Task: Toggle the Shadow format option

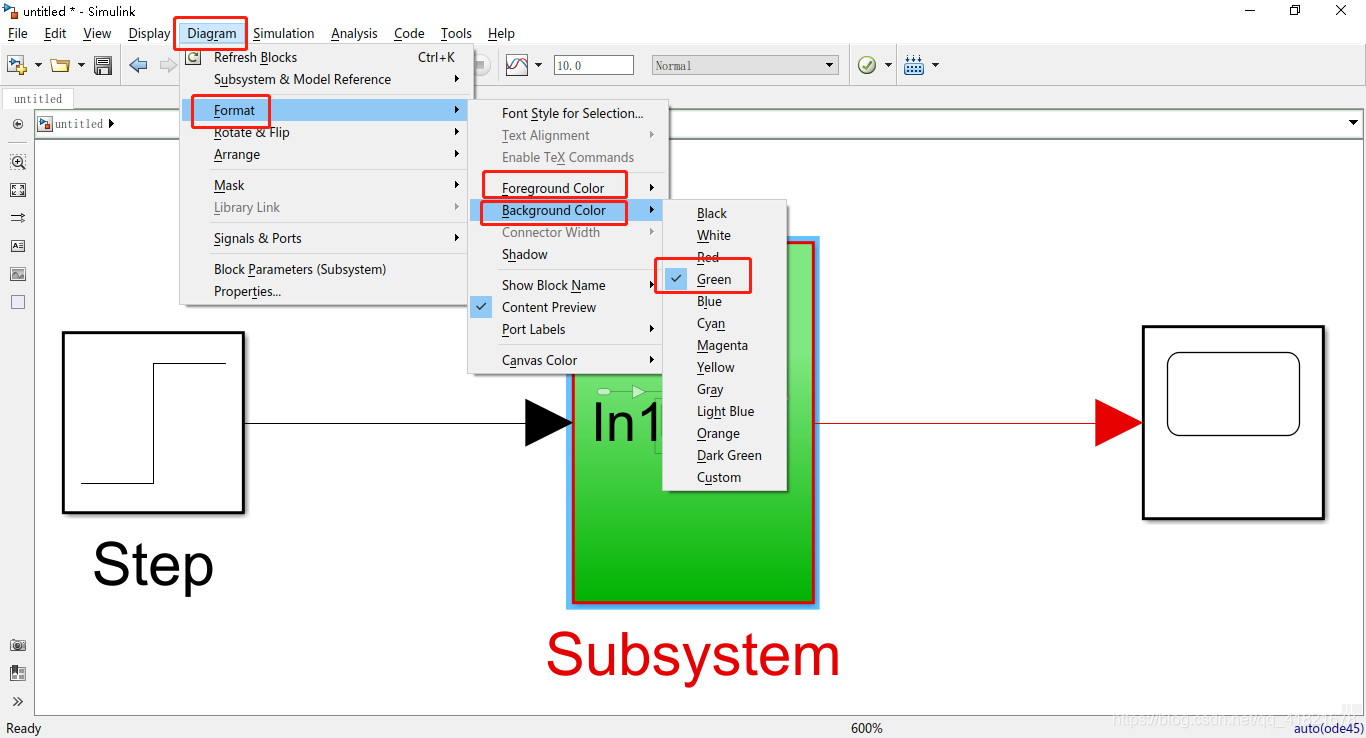Action: pyautogui.click(x=525, y=254)
